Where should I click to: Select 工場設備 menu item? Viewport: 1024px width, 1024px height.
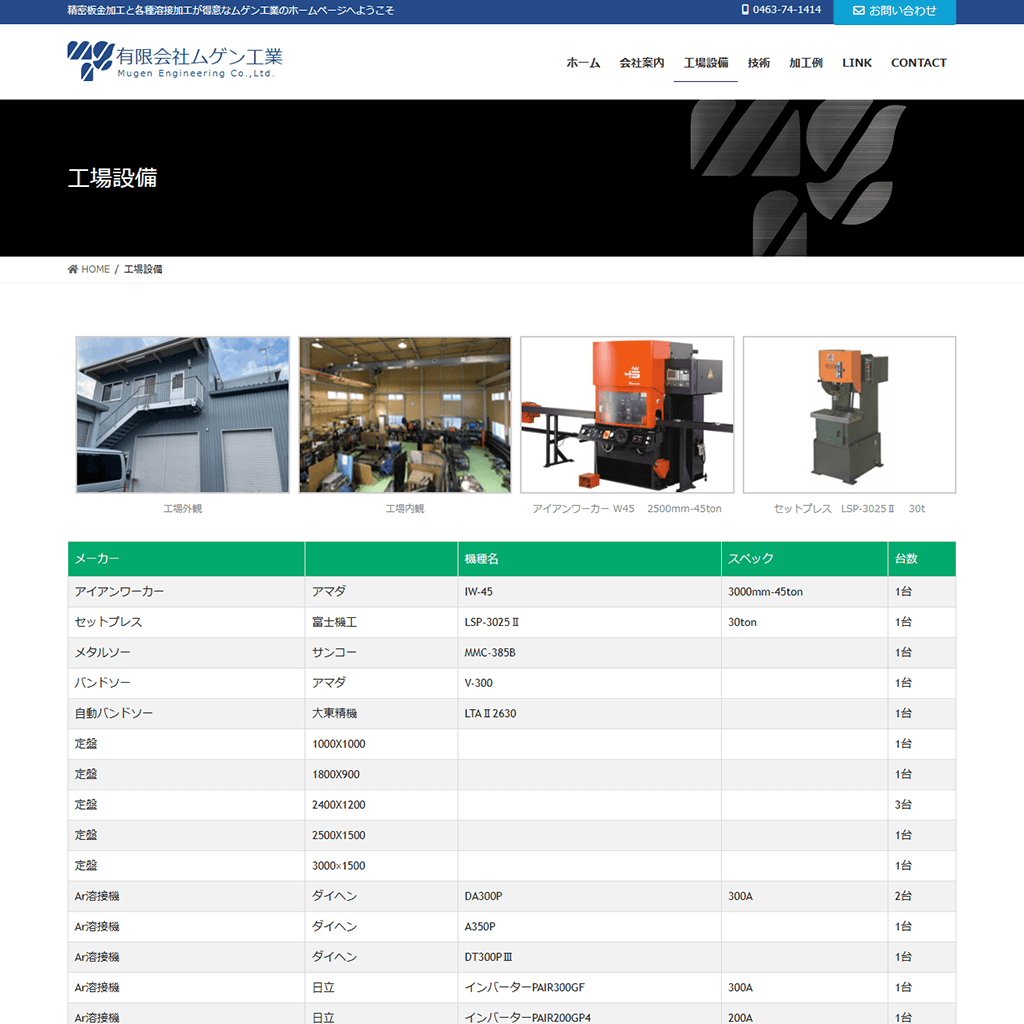point(706,63)
